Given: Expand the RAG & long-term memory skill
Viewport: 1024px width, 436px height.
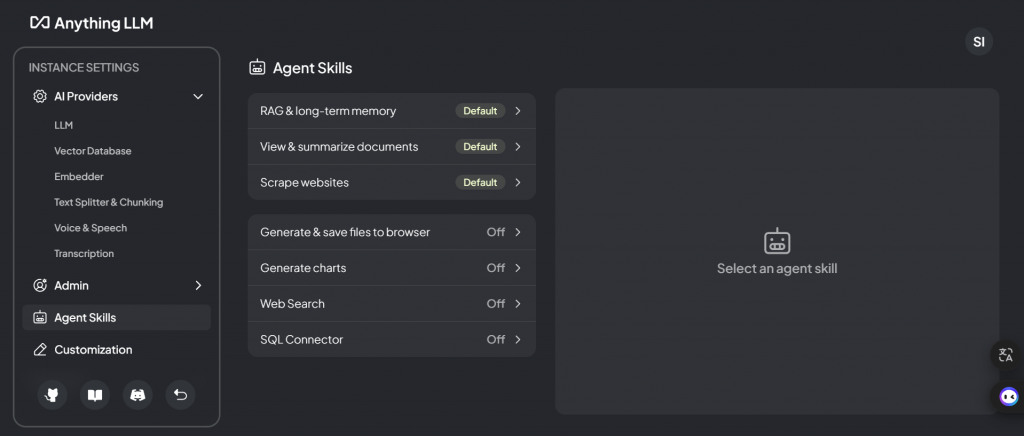Looking at the screenshot, I should click(x=391, y=111).
